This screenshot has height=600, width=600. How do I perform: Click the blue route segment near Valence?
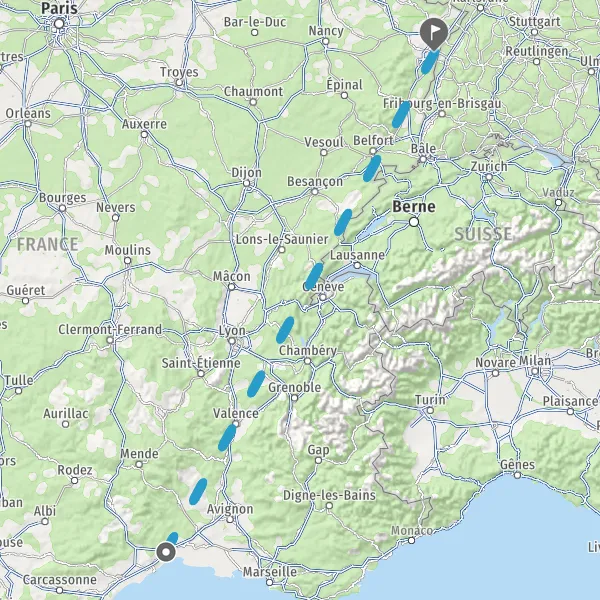(x=227, y=437)
